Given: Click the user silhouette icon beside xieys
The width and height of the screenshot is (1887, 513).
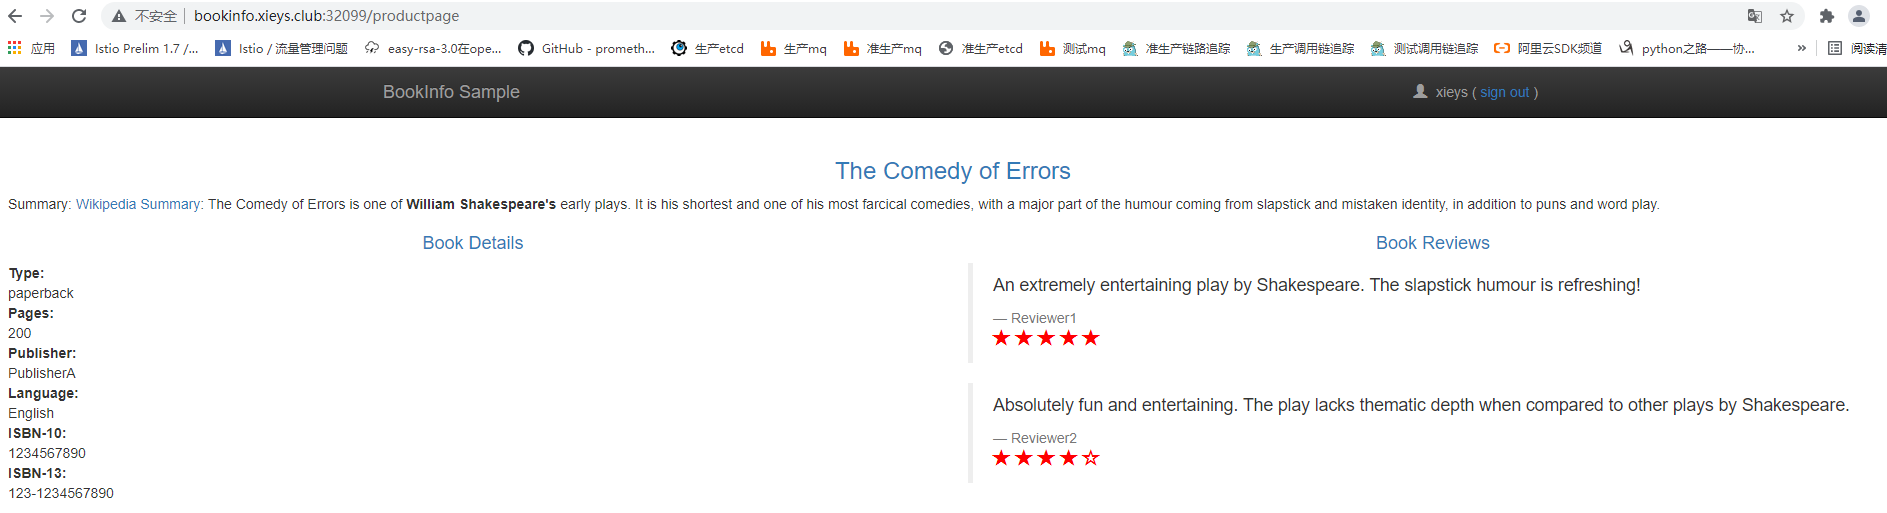Looking at the screenshot, I should (x=1420, y=91).
